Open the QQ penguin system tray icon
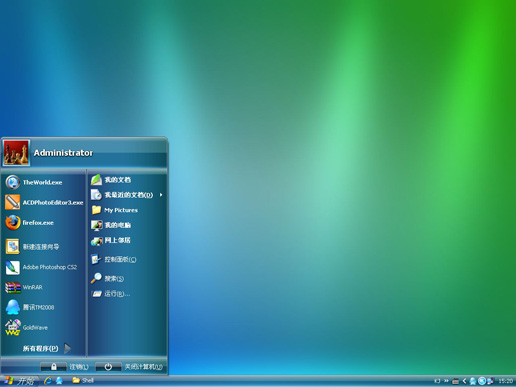The width and height of the screenshot is (516, 387). 473,381
